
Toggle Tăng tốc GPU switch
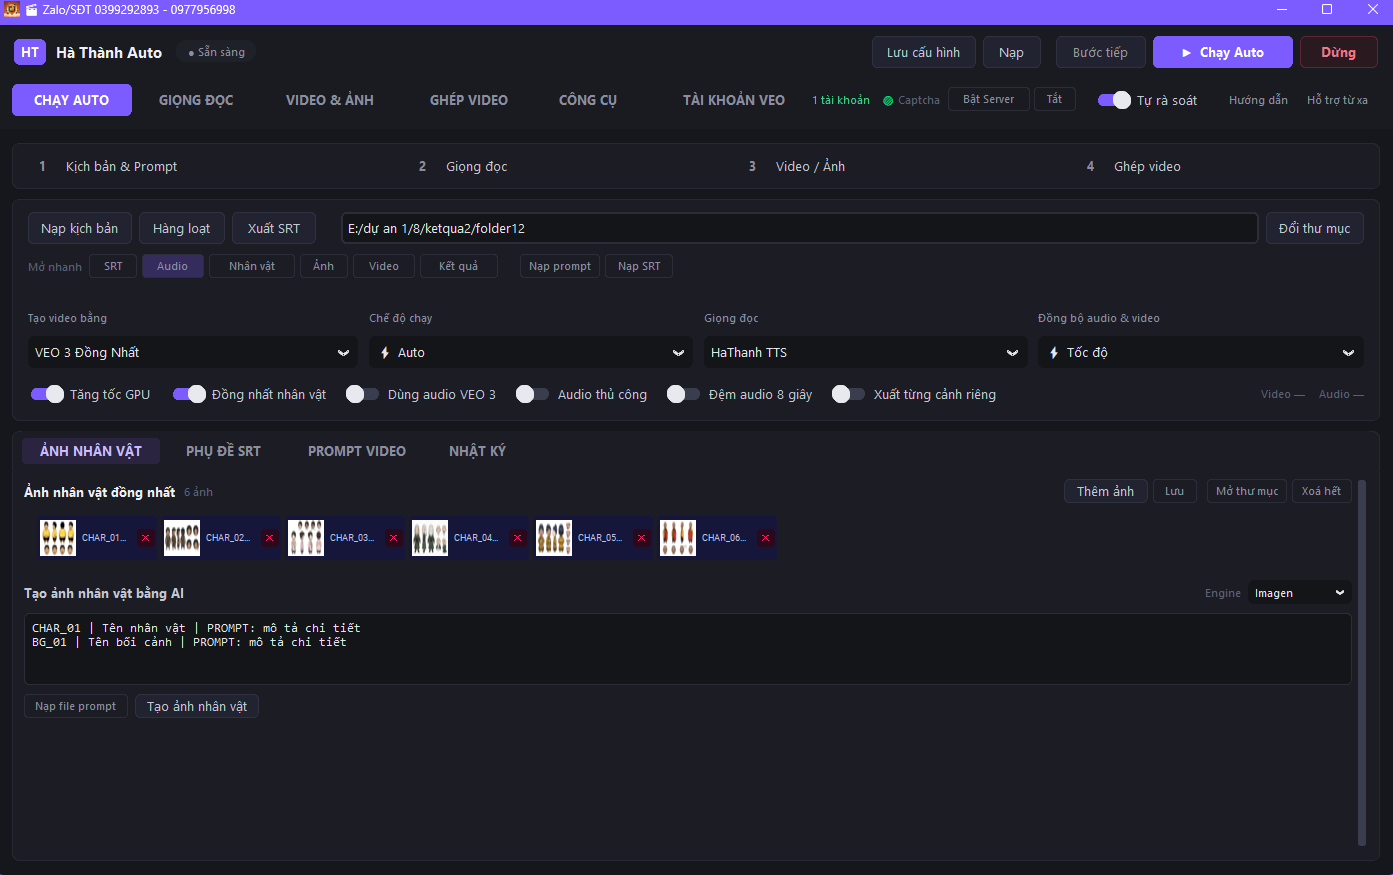coord(47,394)
